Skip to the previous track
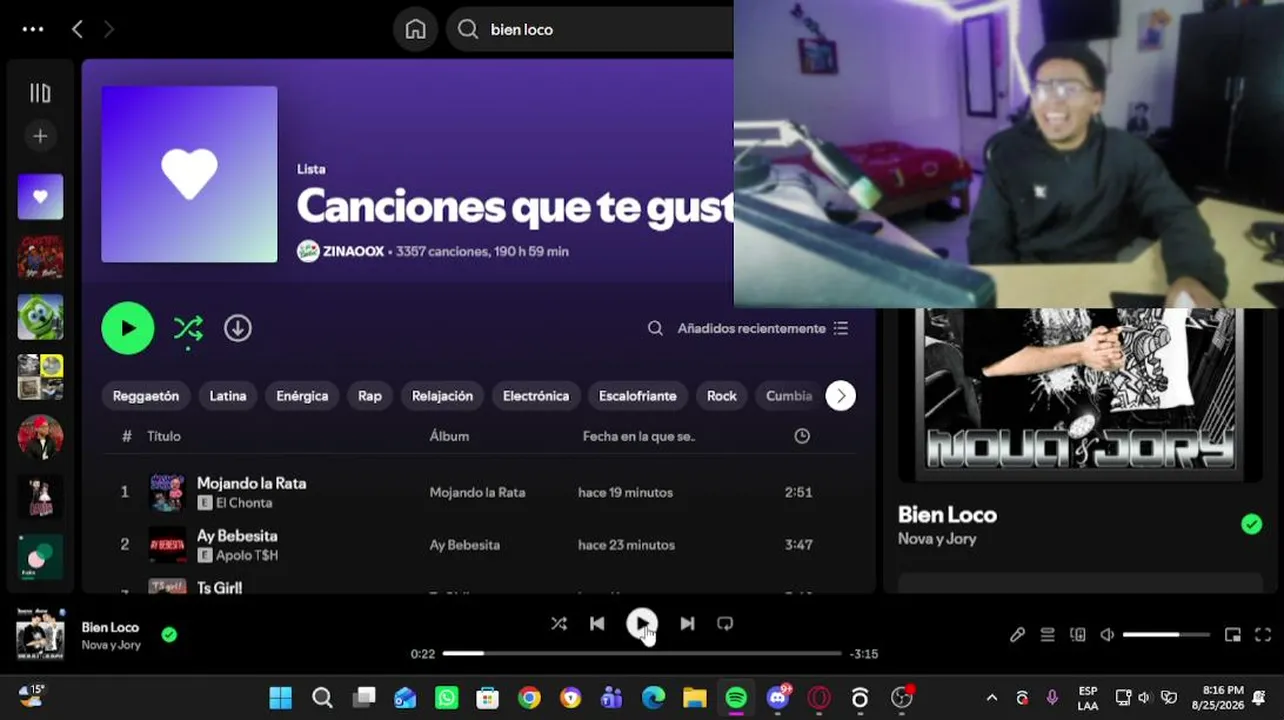The height and width of the screenshot is (720, 1284). (597, 624)
